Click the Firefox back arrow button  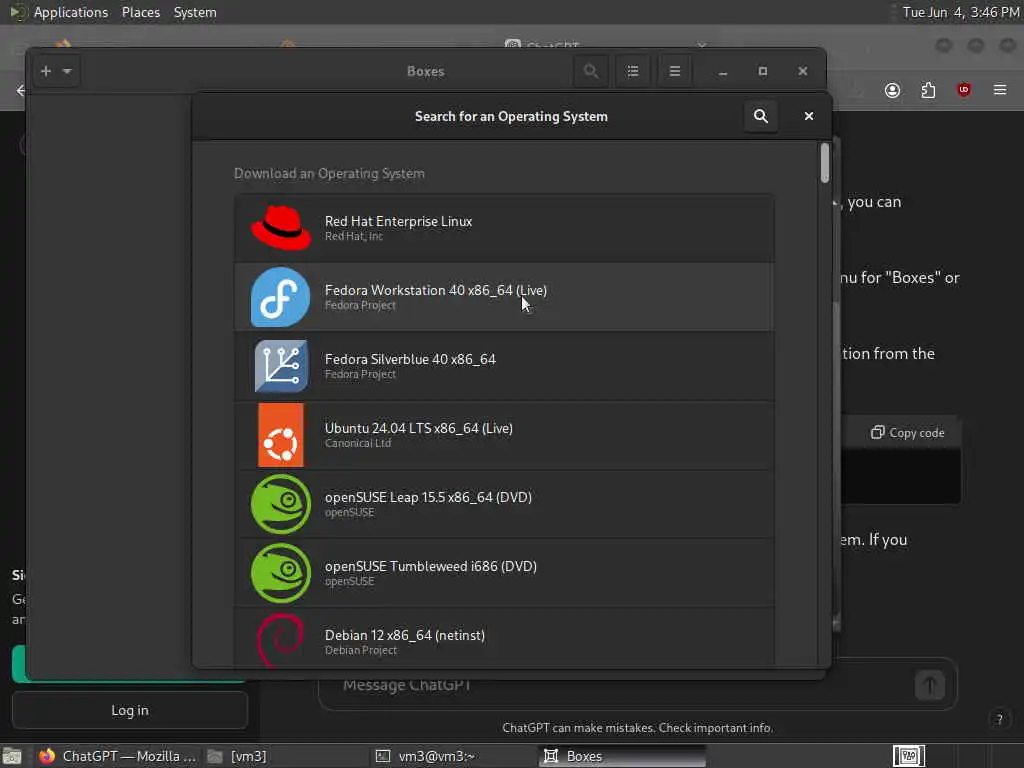tap(20, 90)
